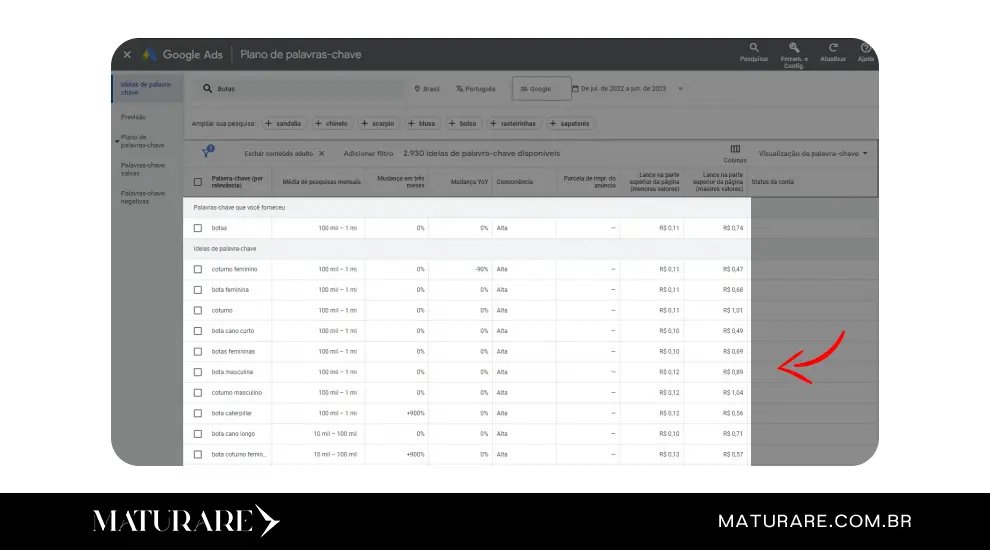Check the coturno masculino row
The image size is (990, 550).
[x=198, y=393]
